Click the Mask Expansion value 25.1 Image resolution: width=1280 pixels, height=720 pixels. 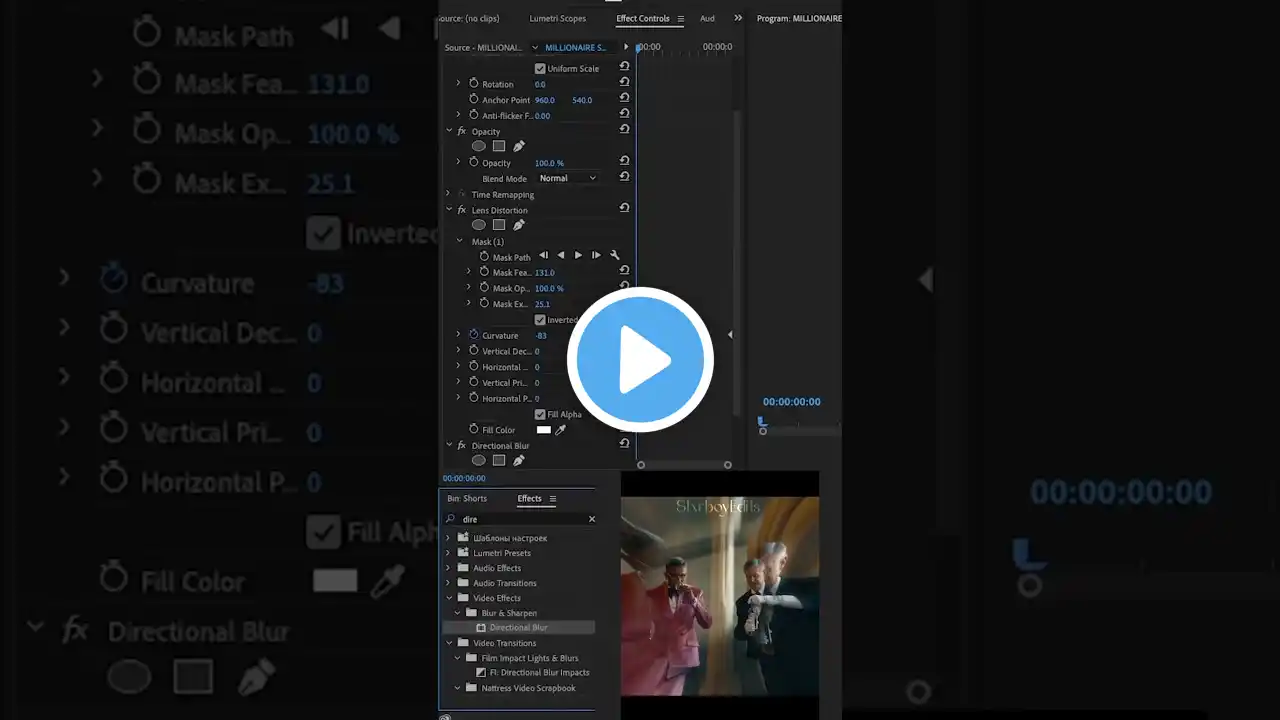[542, 304]
